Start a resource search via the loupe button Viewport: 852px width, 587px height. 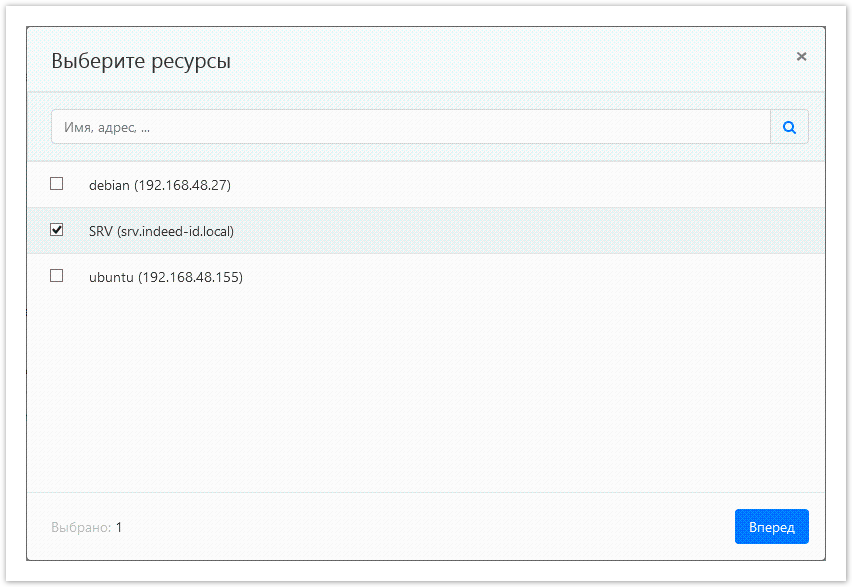click(789, 126)
